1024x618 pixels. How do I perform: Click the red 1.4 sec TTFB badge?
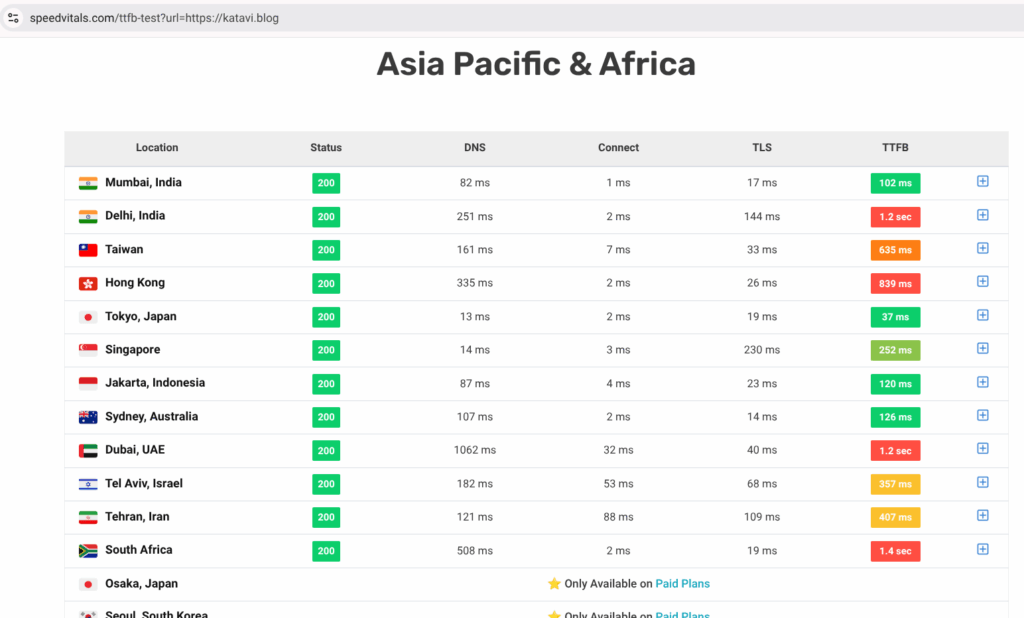tap(895, 550)
